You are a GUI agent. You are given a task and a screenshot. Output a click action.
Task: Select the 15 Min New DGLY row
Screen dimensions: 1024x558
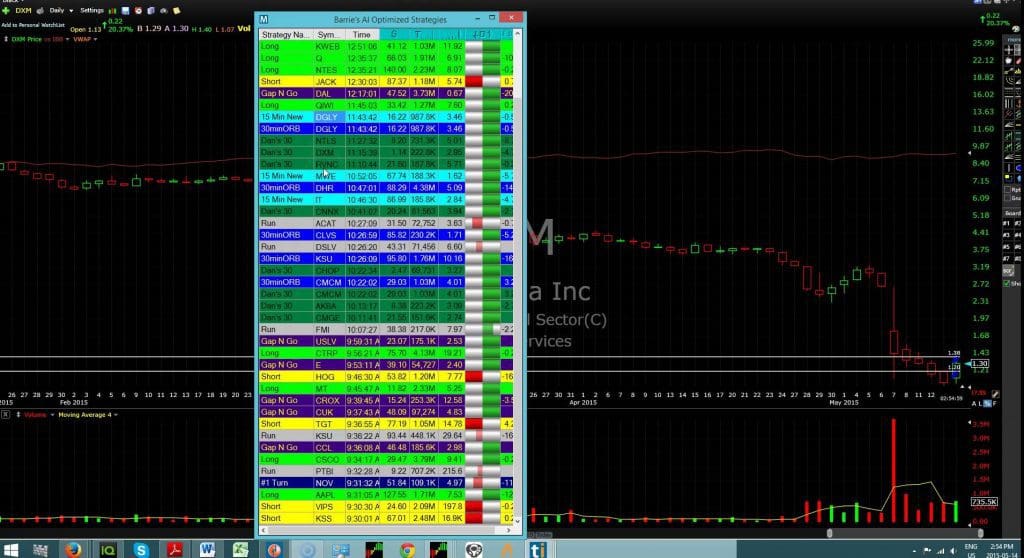(x=386, y=117)
